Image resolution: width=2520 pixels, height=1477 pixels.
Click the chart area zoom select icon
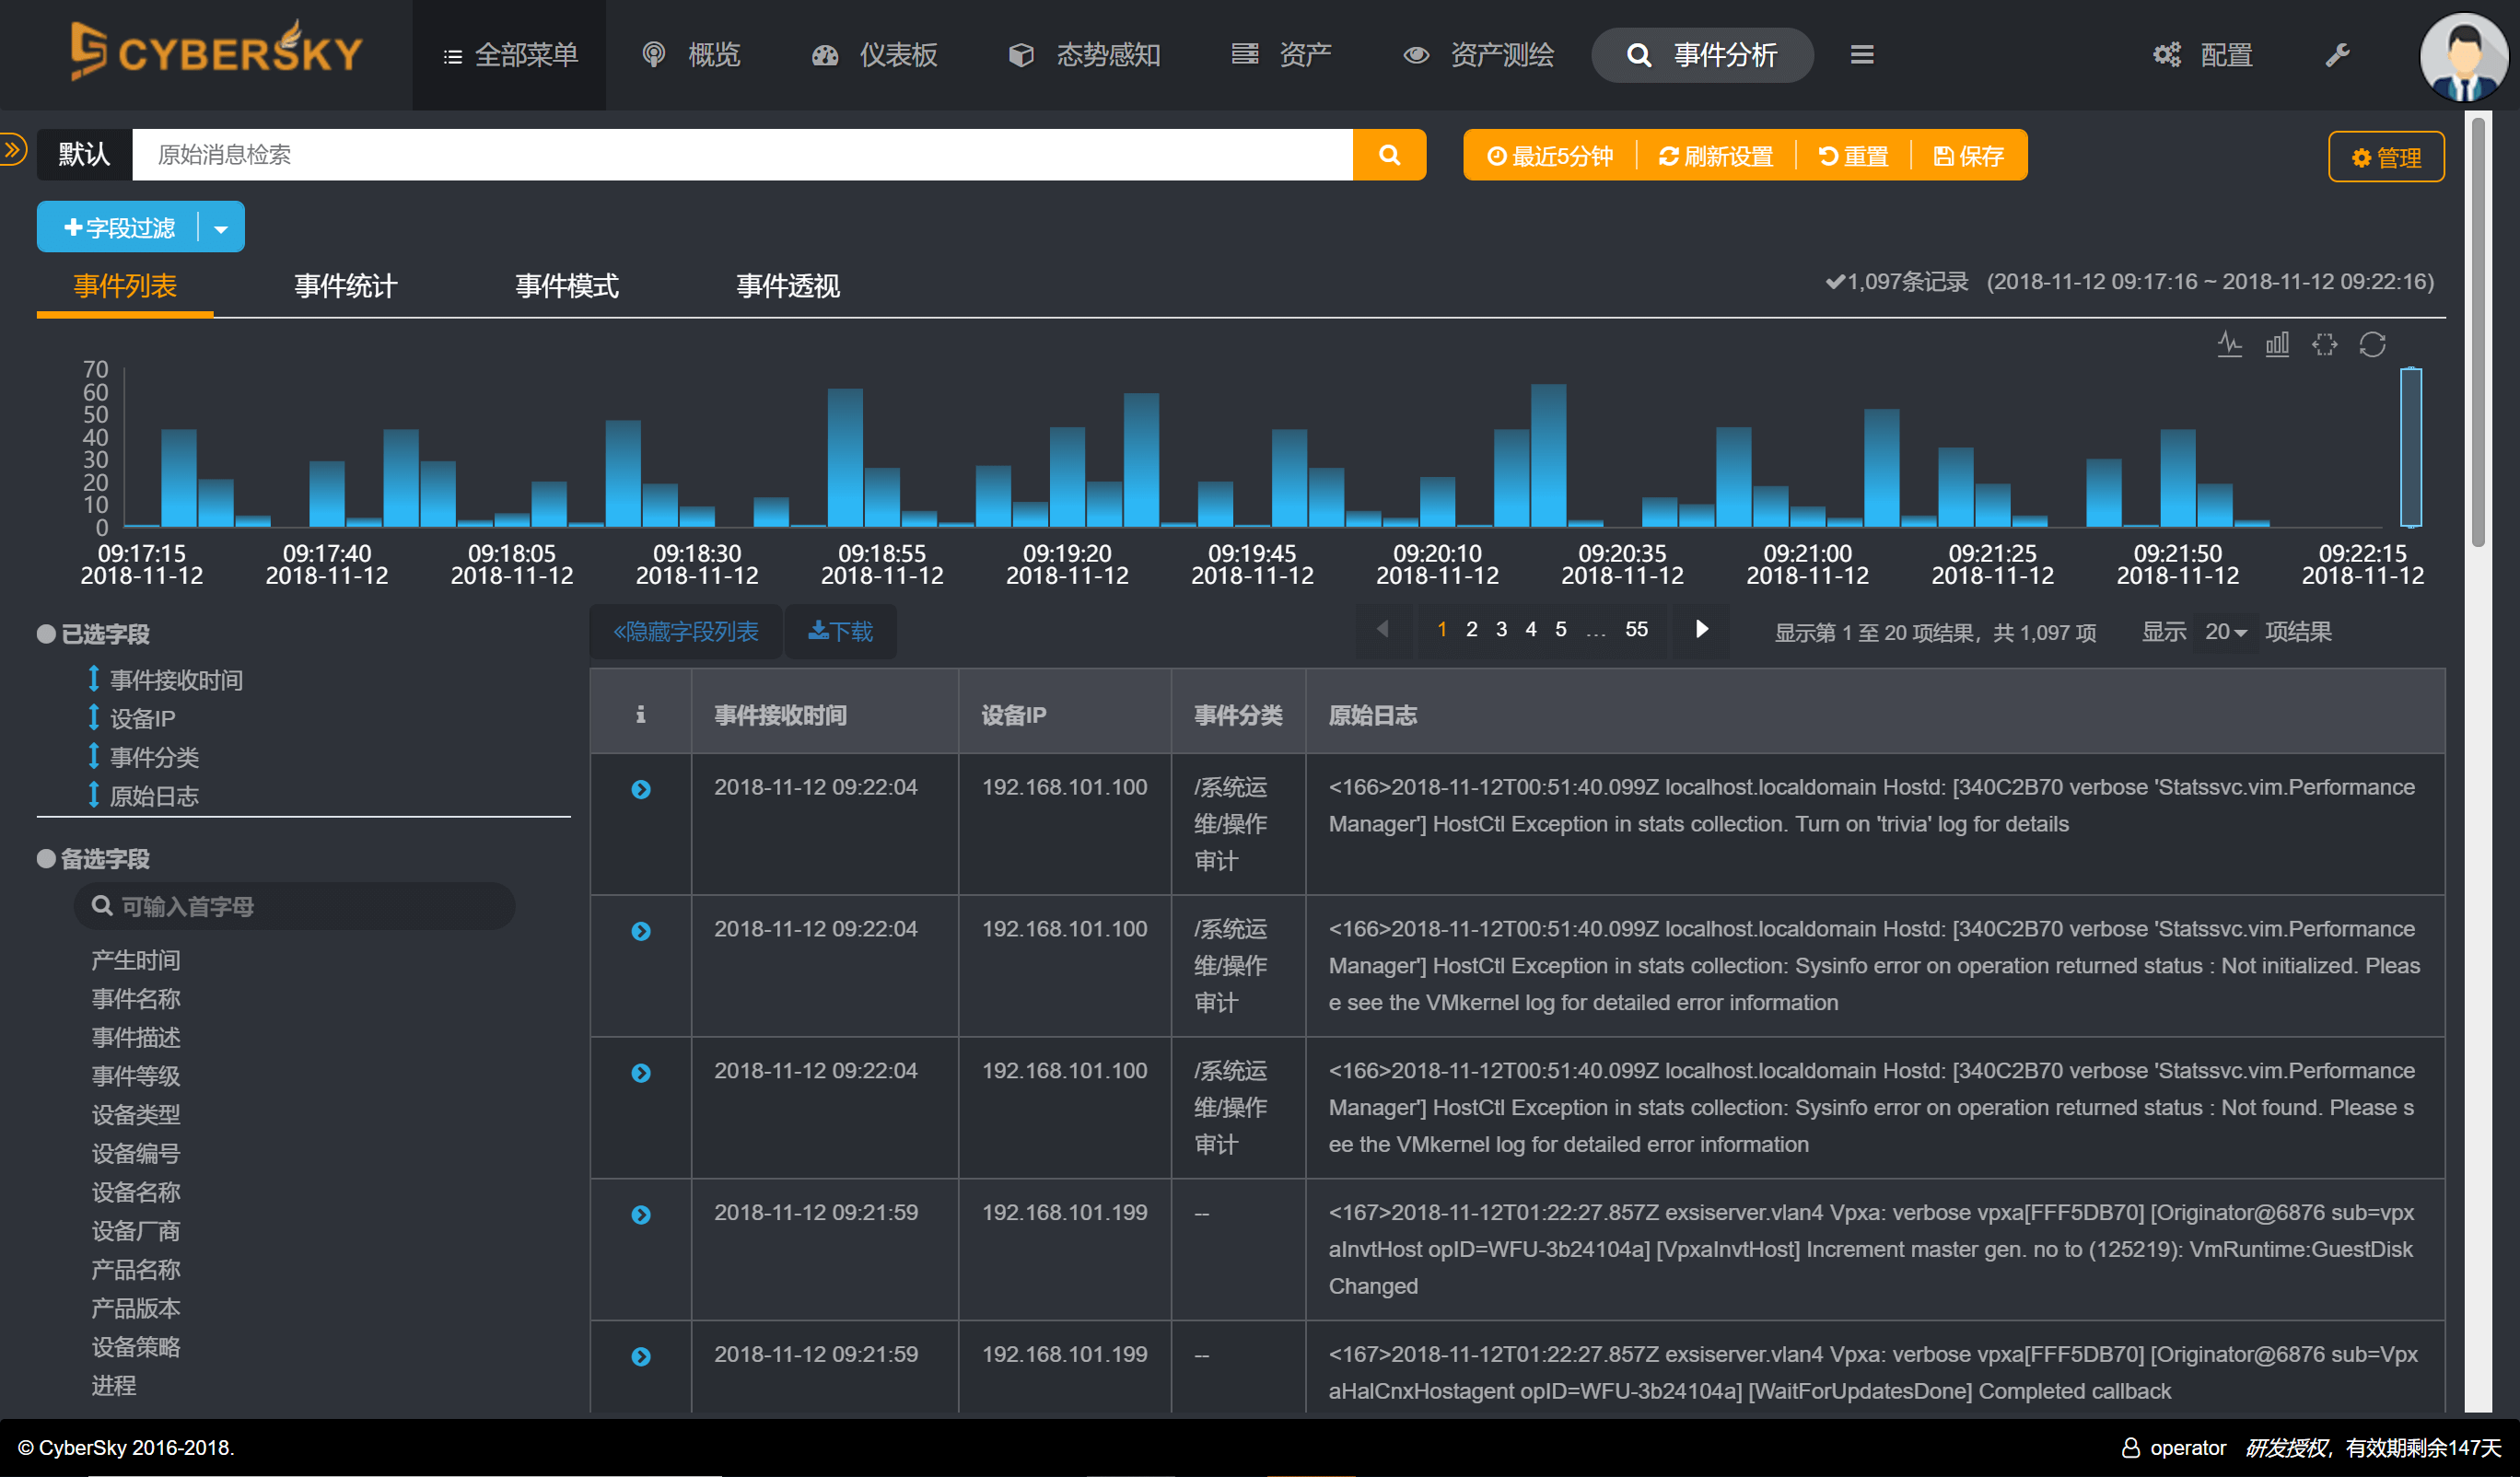[x=2324, y=345]
